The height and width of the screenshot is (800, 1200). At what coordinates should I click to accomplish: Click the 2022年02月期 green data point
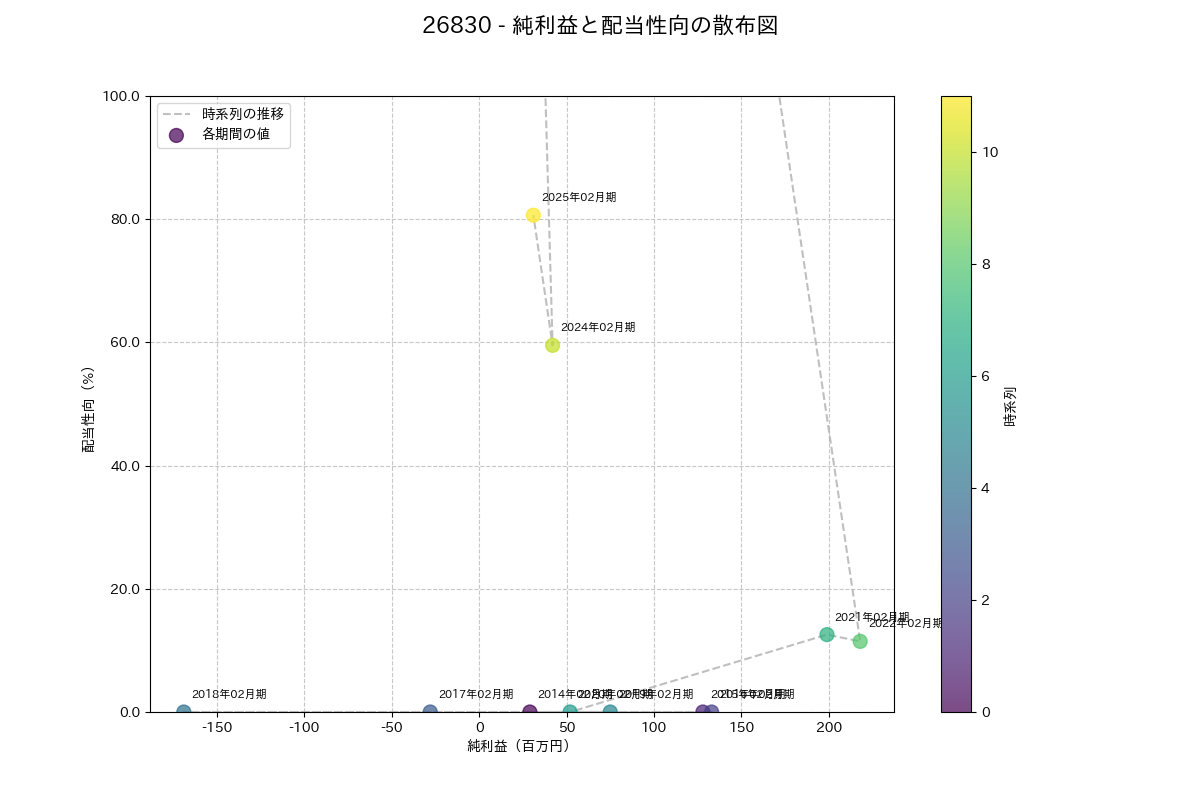click(x=860, y=641)
